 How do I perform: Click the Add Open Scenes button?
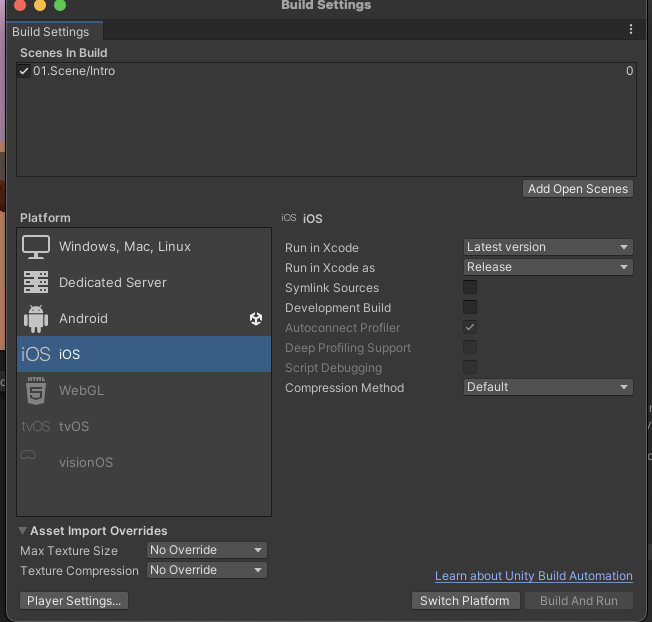pos(578,189)
